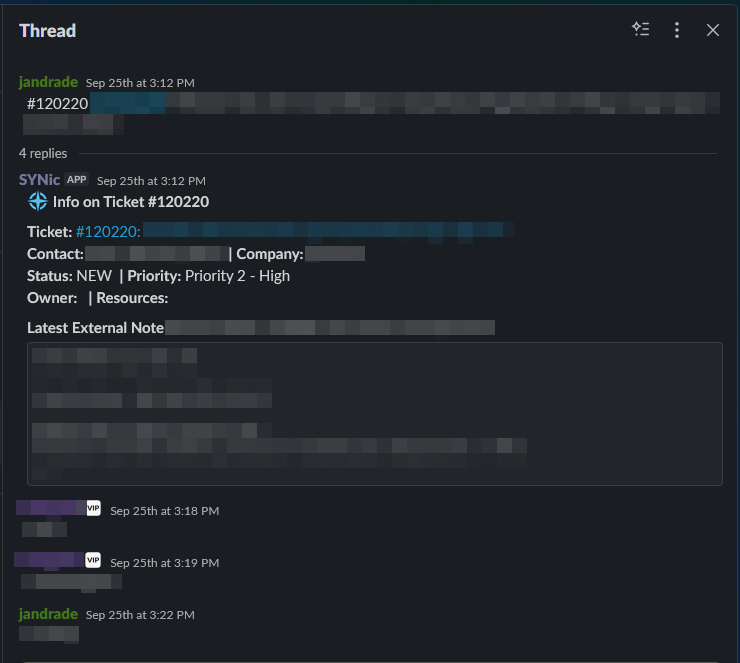Open the blue #120220 ticket link
This screenshot has height=663, width=740.
(107, 231)
